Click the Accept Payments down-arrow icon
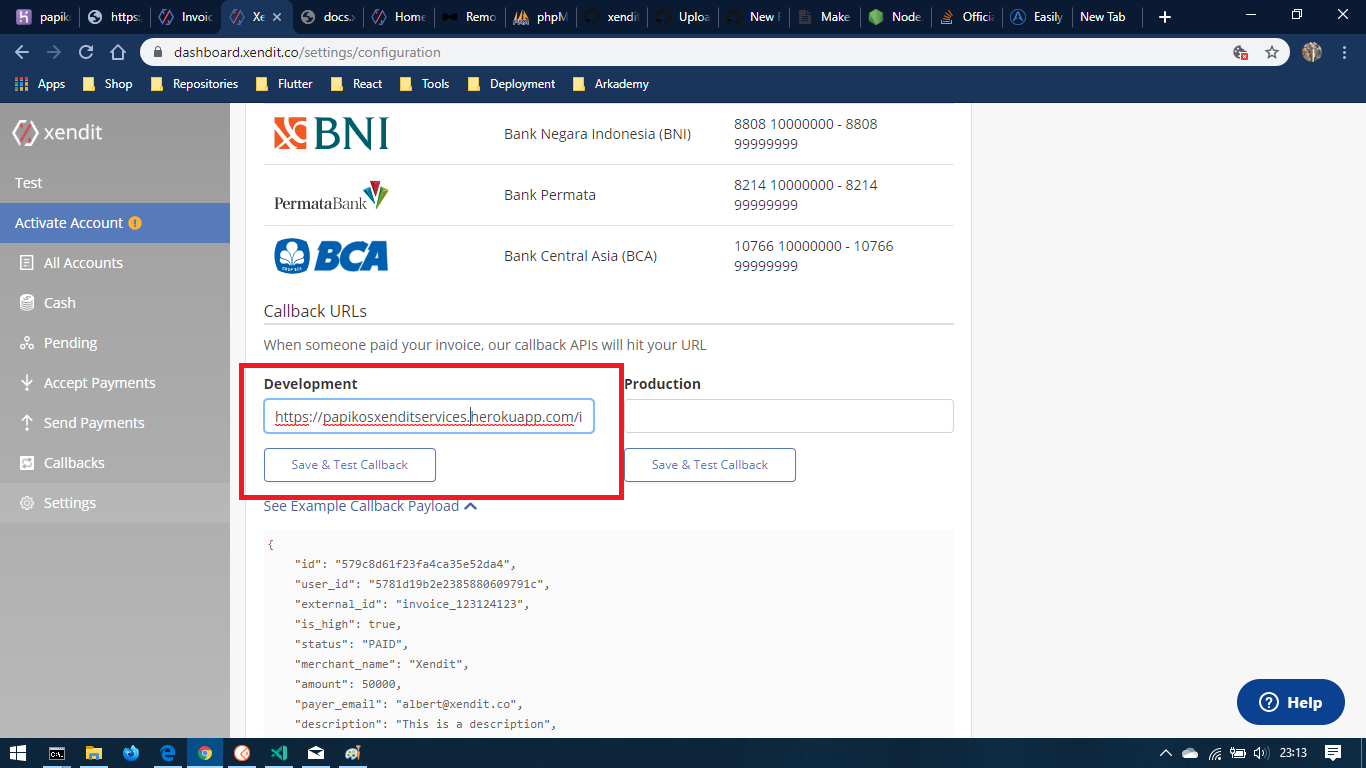This screenshot has width=1366, height=768. 27,383
